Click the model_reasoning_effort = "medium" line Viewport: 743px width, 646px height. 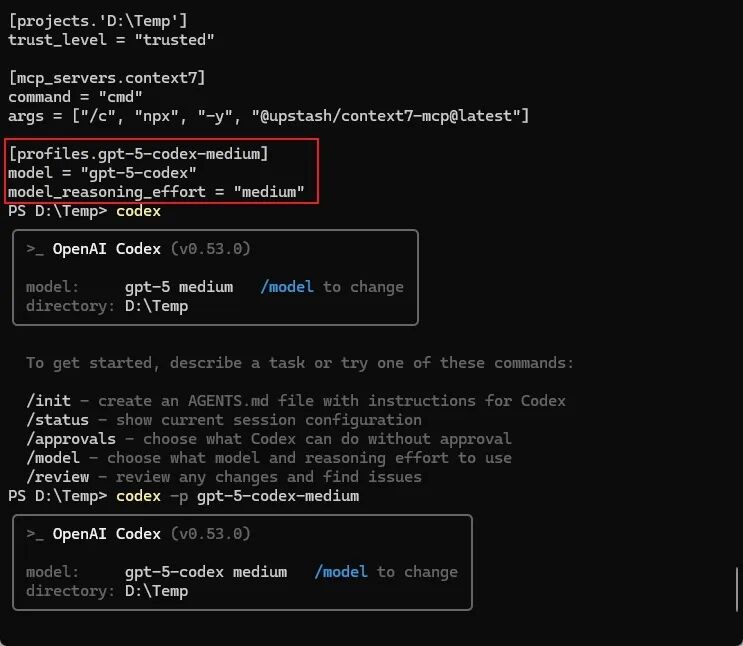(x=156, y=192)
